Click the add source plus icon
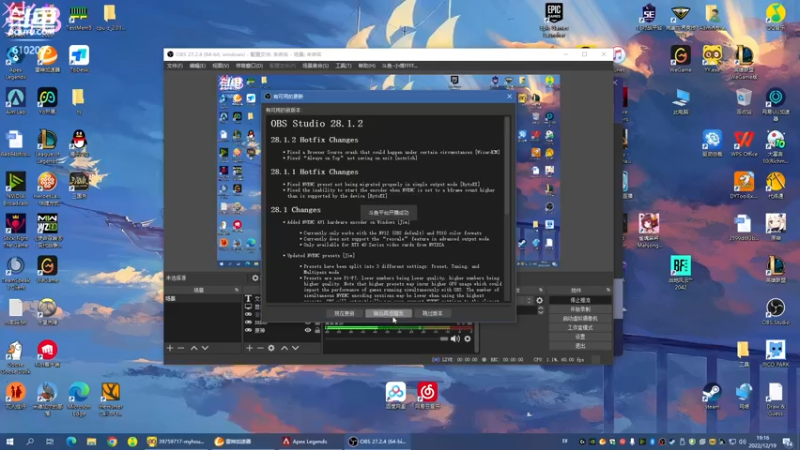The width and height of the screenshot is (800, 450). [249, 348]
